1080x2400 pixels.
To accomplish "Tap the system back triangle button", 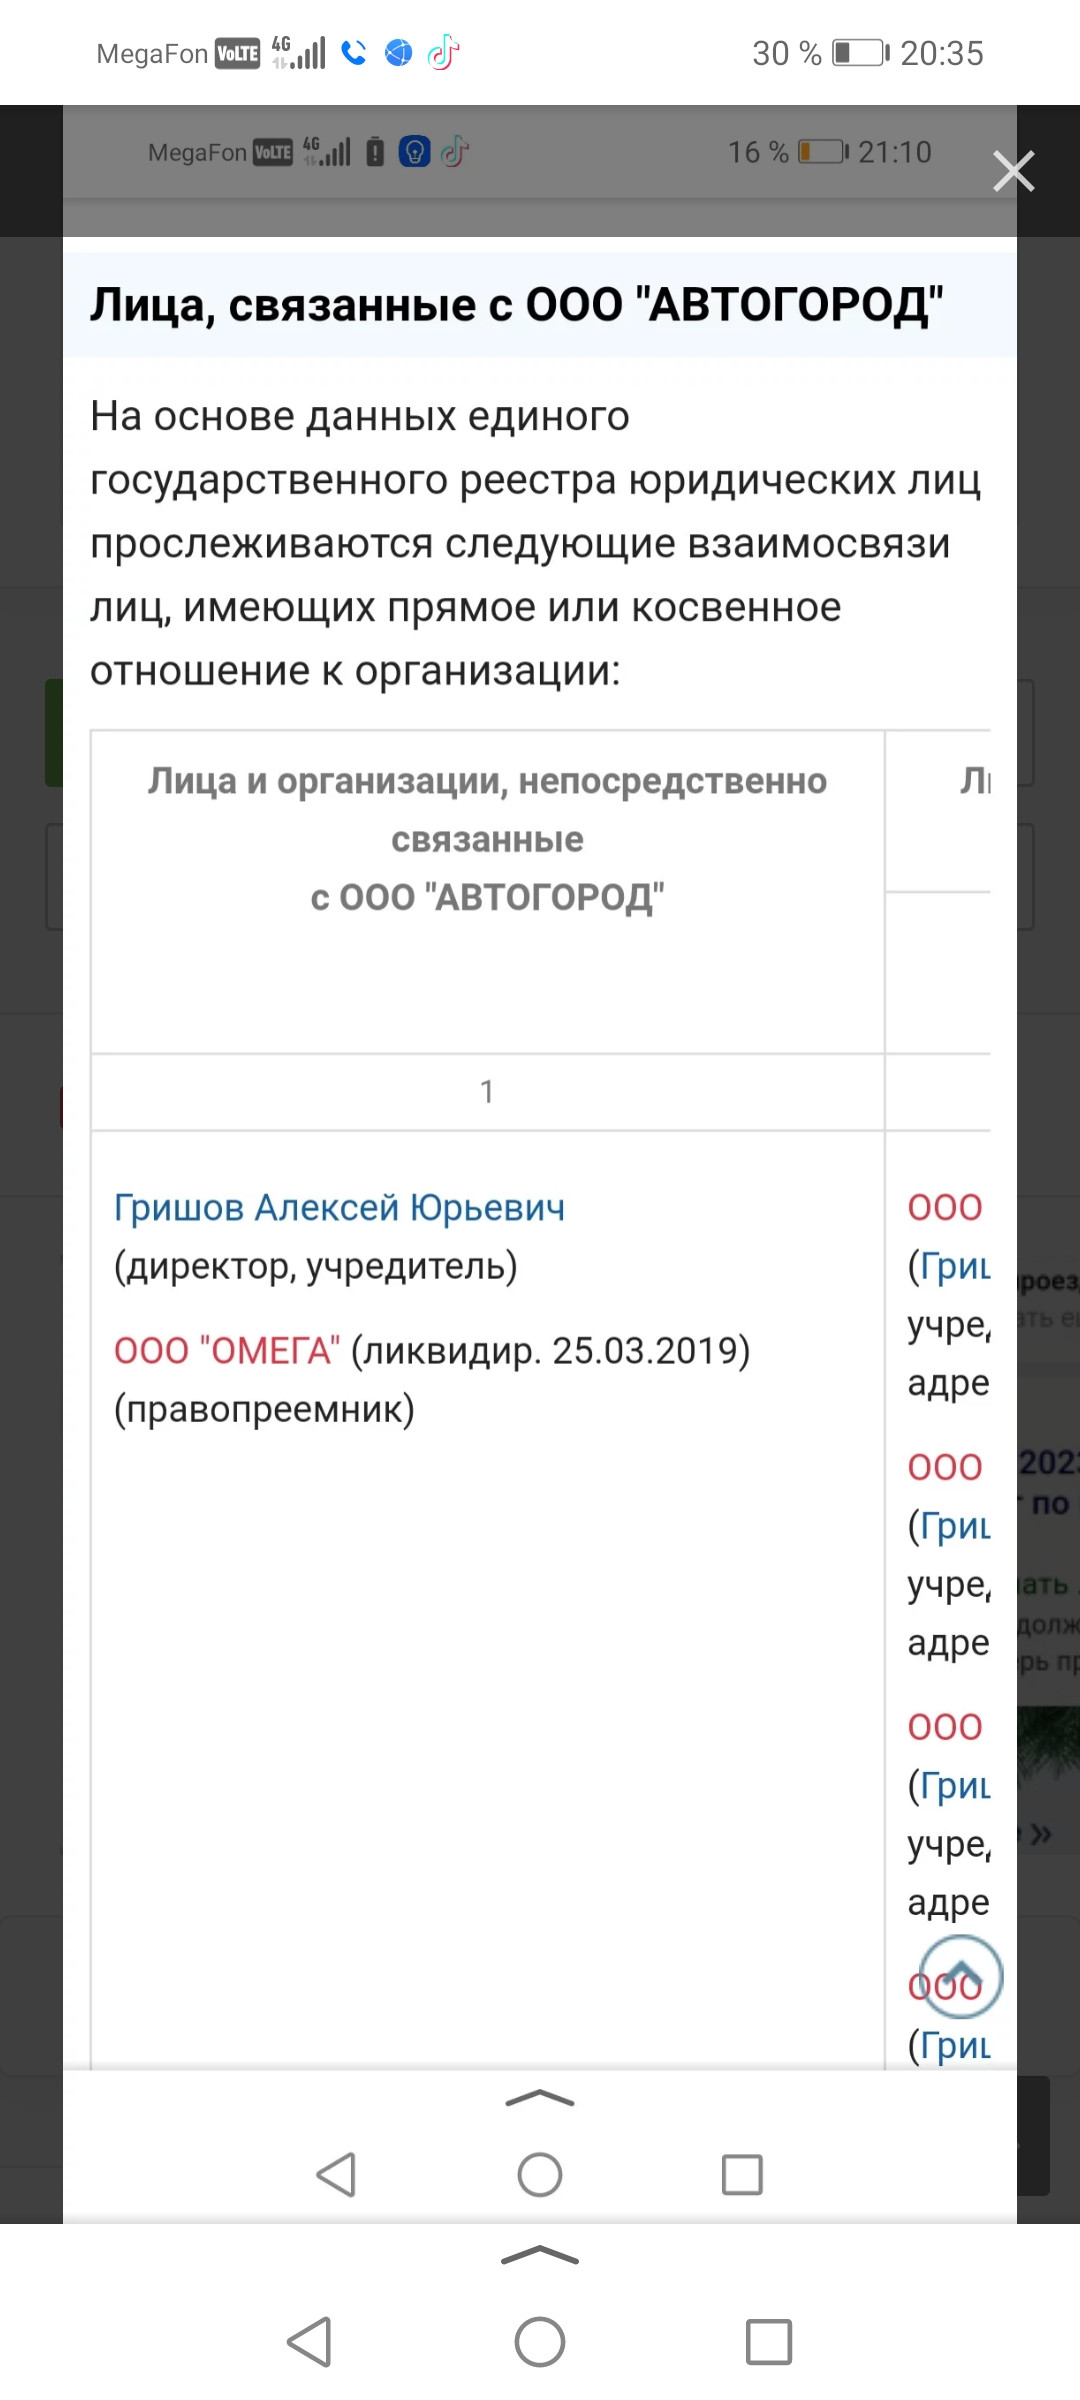I will [x=309, y=2341].
